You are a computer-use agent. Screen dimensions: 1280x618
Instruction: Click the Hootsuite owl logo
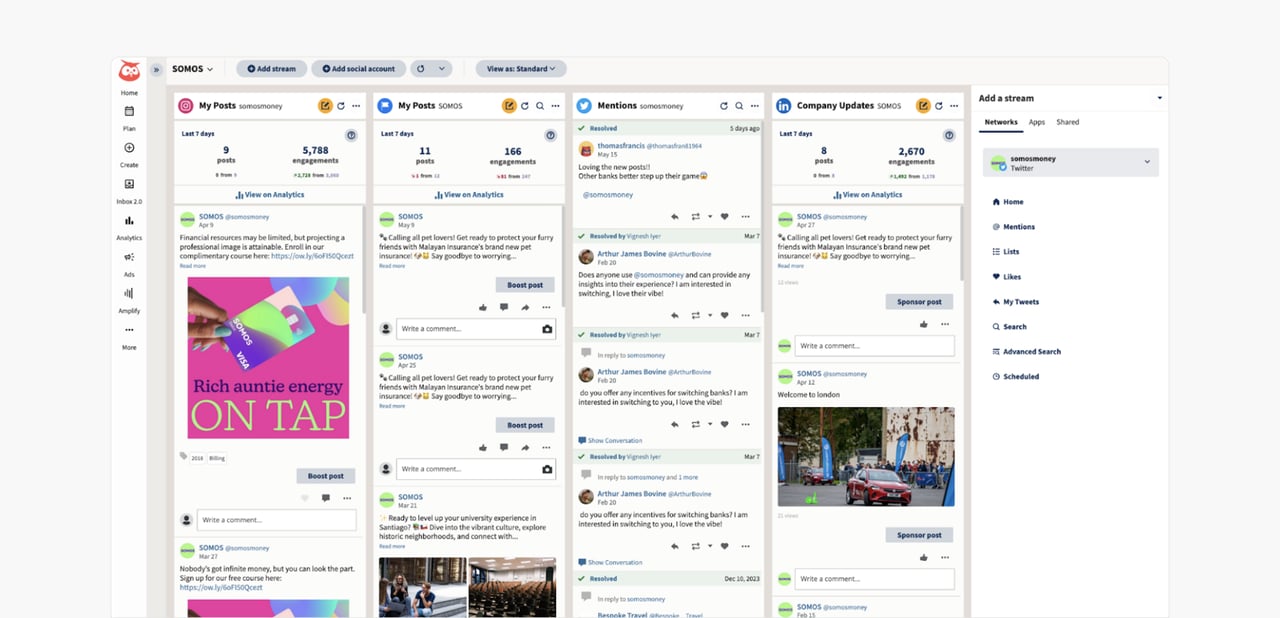[x=129, y=70]
